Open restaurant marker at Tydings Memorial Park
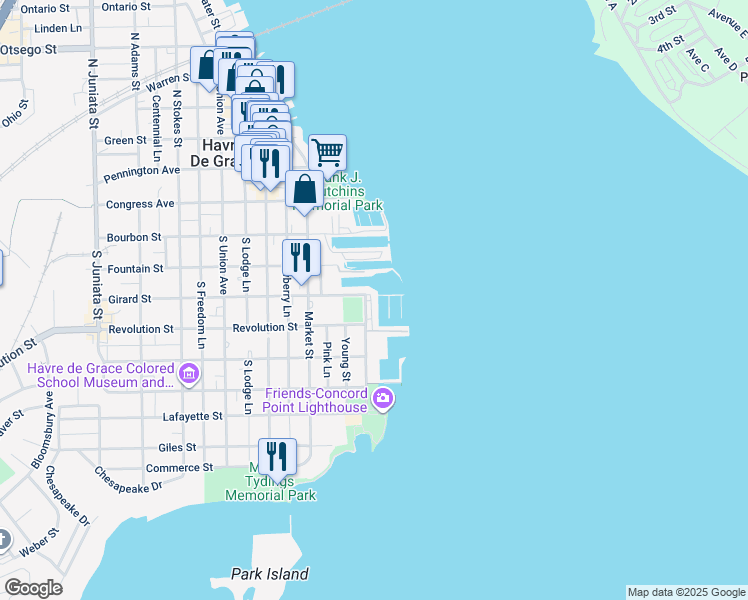This screenshot has width=748, height=600. pos(277,457)
